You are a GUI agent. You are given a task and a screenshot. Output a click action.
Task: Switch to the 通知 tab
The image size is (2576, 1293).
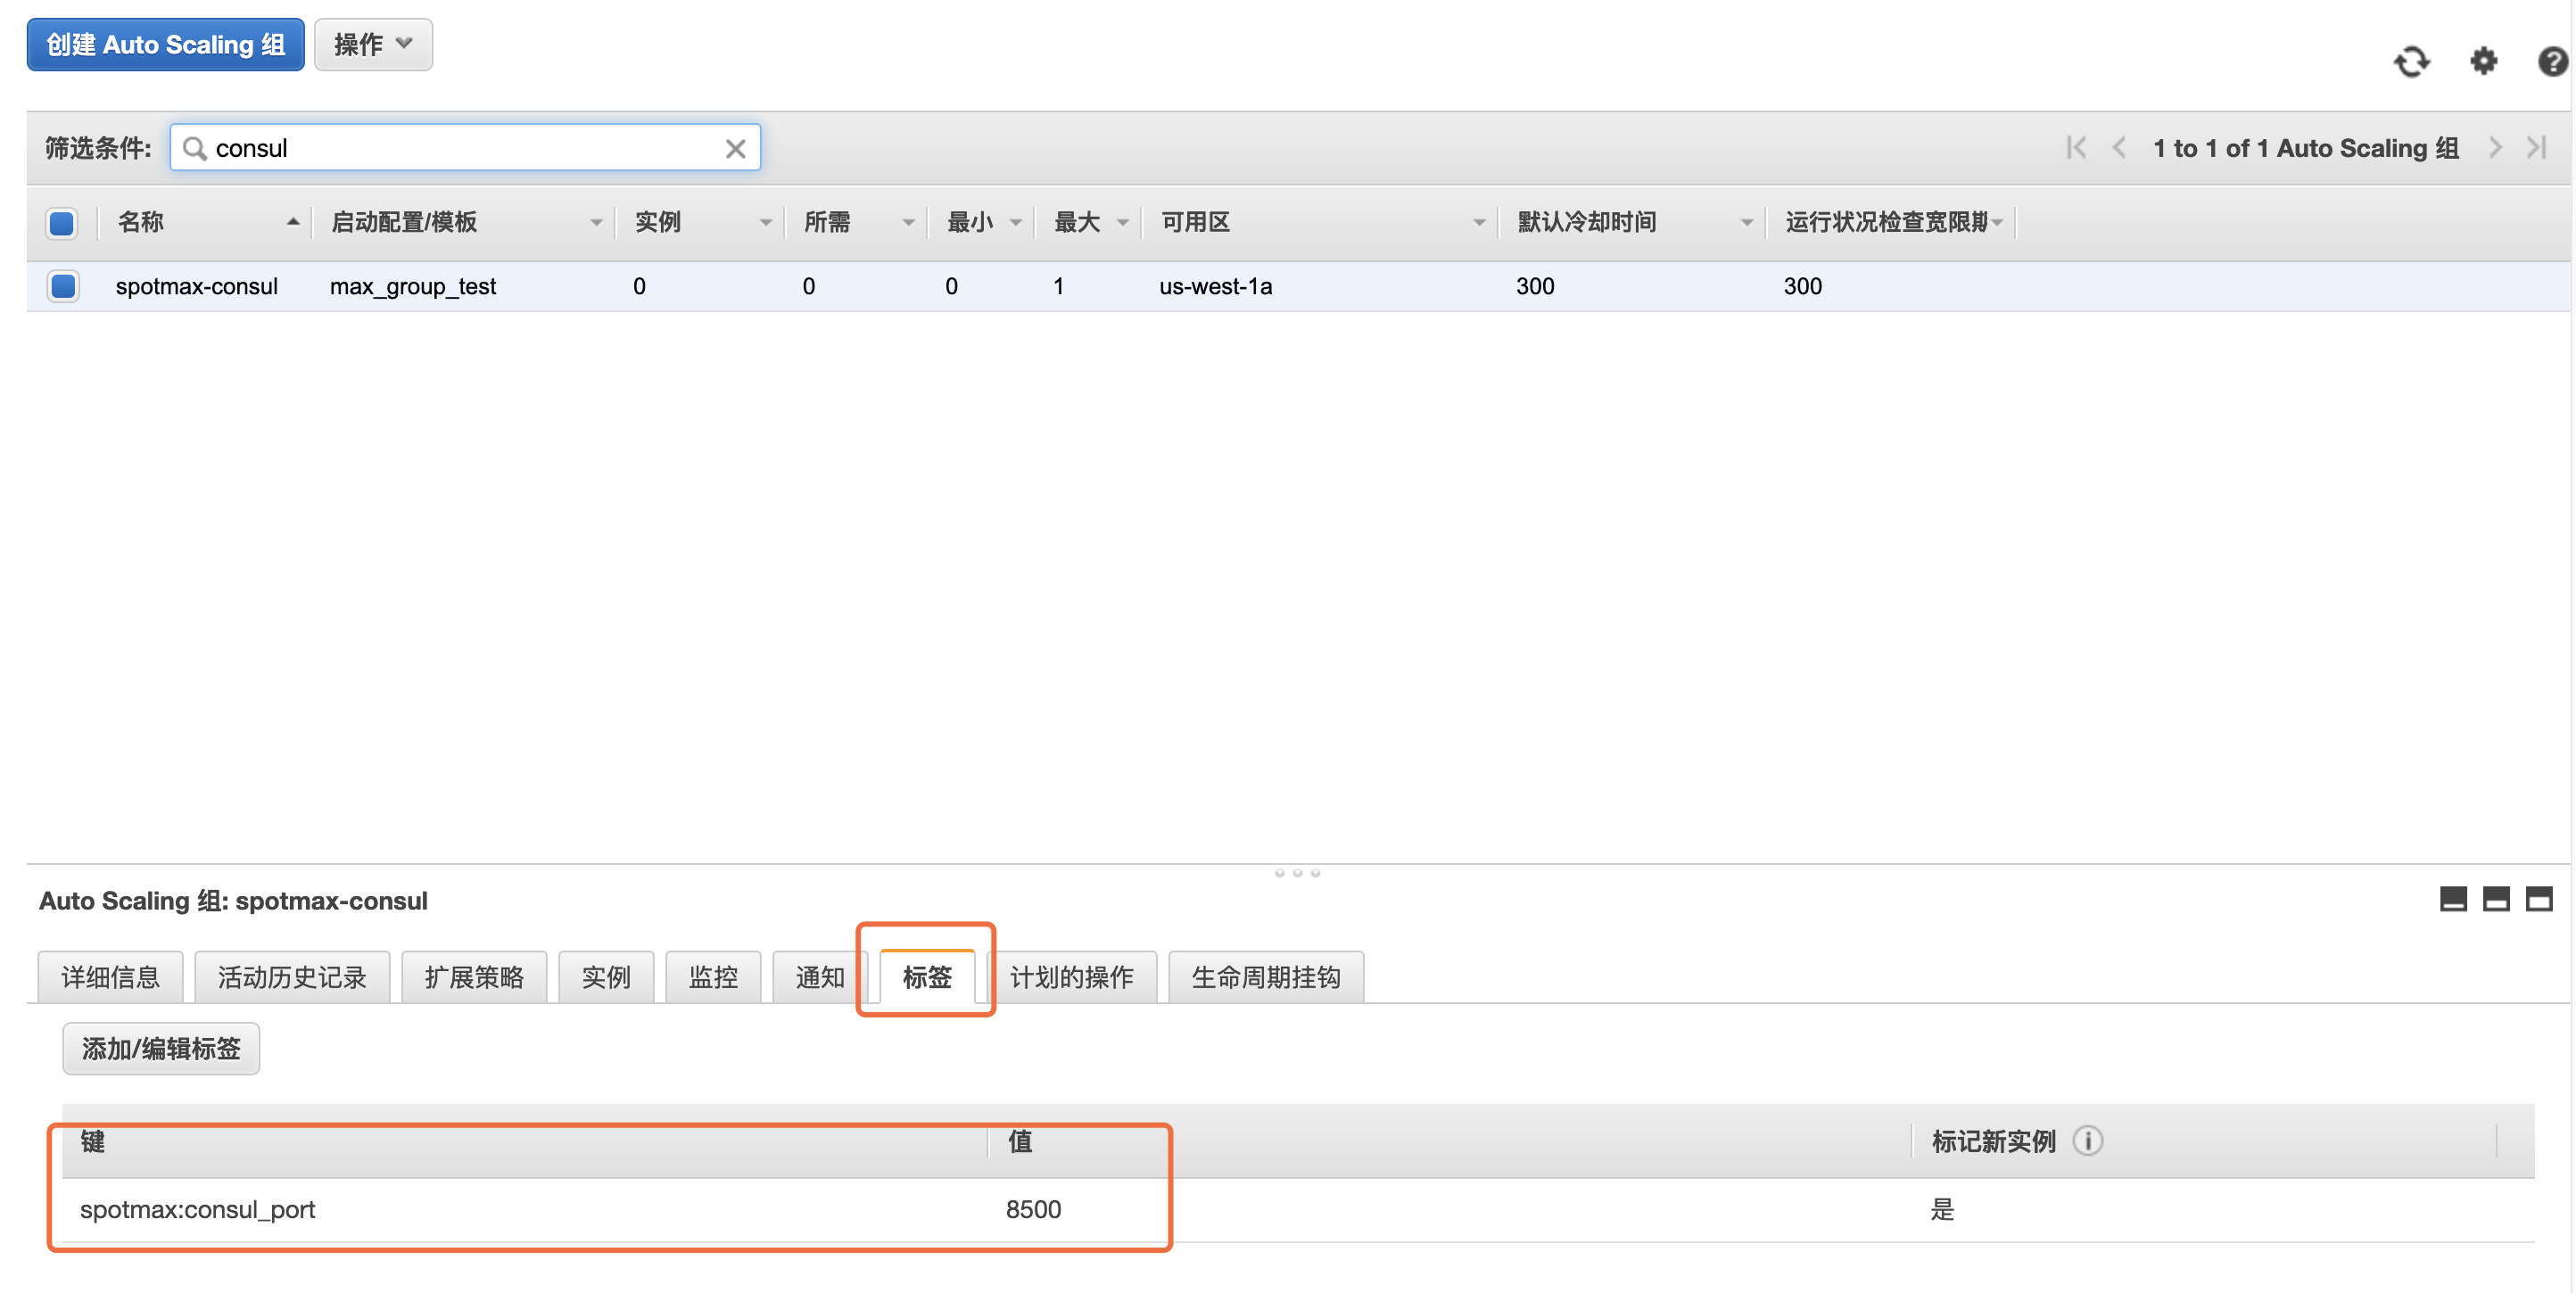820,977
